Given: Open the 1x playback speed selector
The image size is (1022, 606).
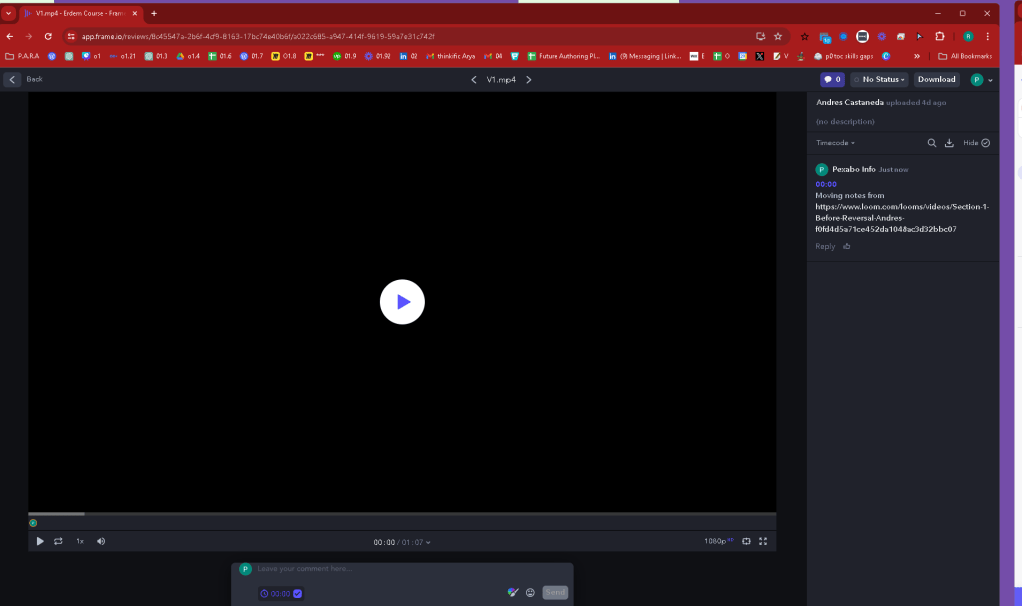Looking at the screenshot, I should (80, 541).
